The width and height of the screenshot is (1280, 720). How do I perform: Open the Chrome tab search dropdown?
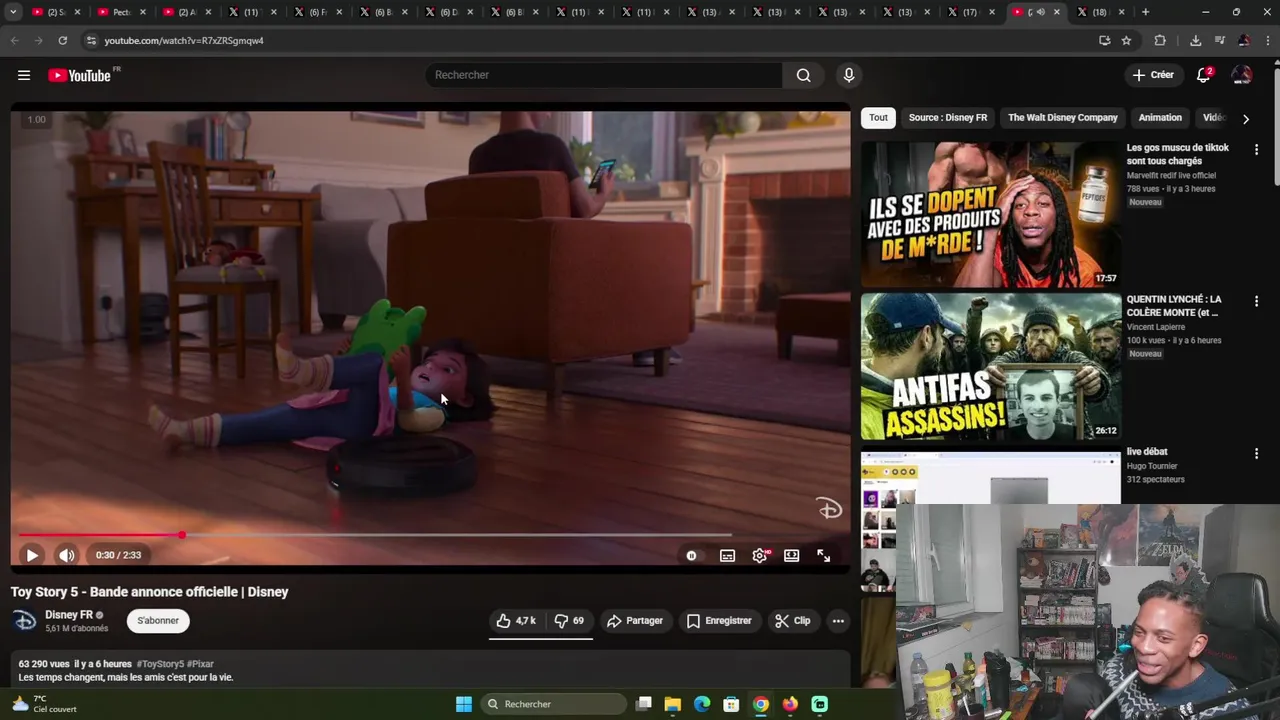pos(13,12)
